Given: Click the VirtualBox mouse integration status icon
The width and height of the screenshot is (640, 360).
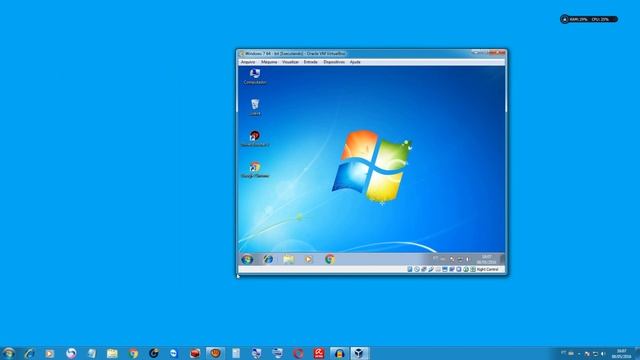Looking at the screenshot, I should [x=466, y=269].
